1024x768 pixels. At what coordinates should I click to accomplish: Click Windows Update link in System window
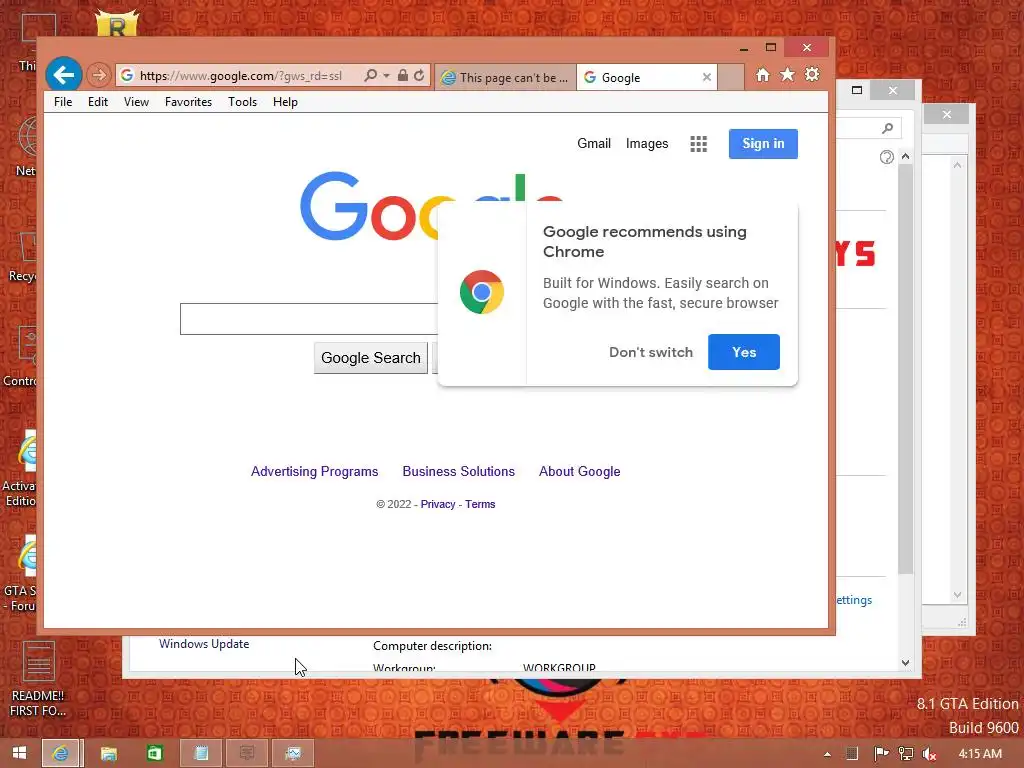pos(204,644)
